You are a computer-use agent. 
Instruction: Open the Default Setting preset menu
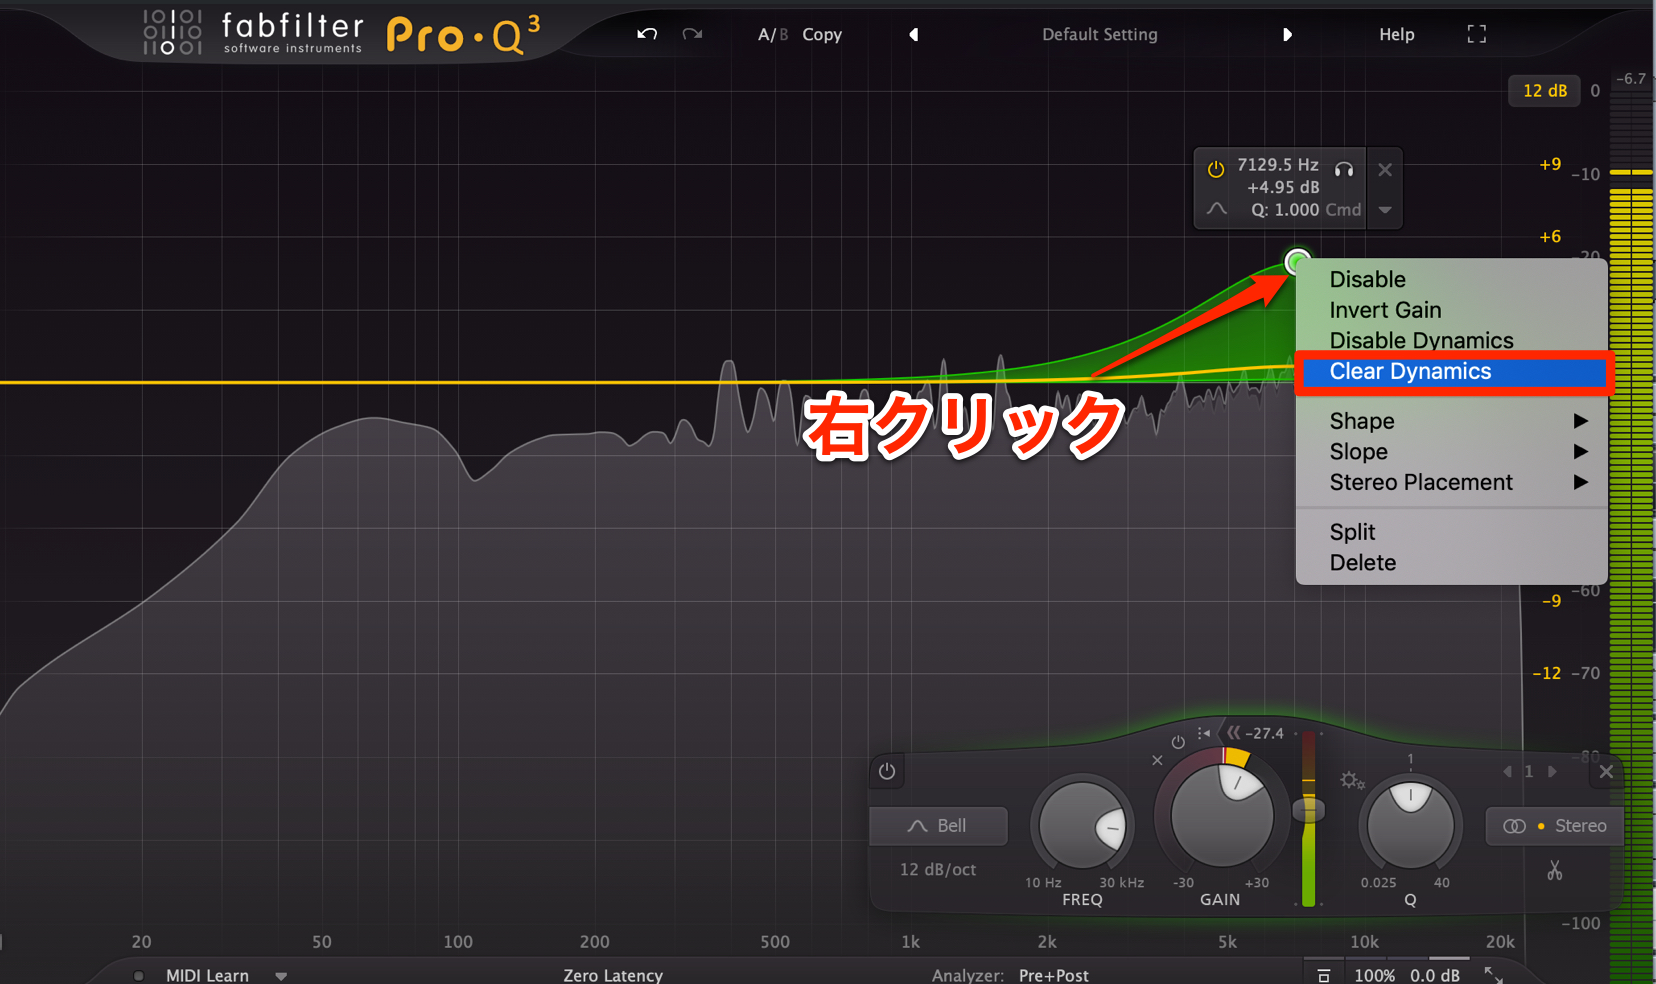(1100, 34)
